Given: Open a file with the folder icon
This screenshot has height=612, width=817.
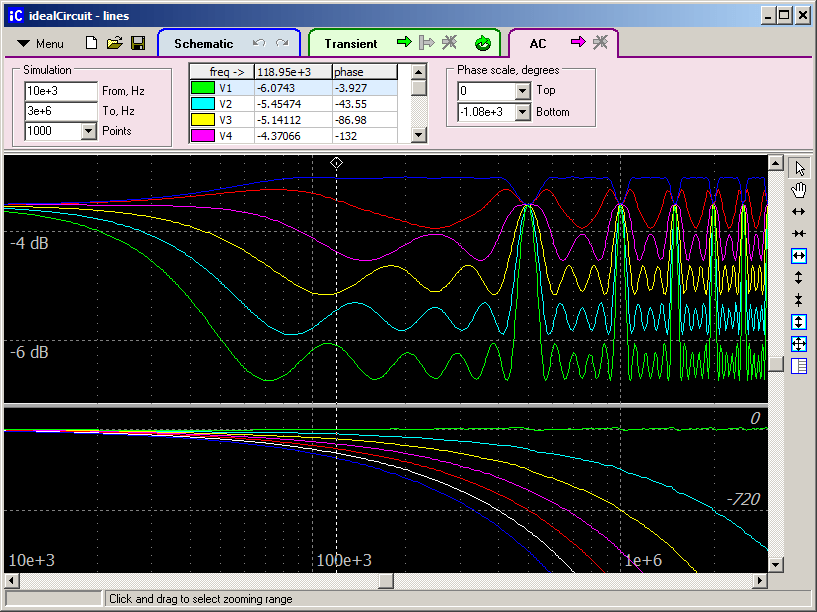Looking at the screenshot, I should point(115,43).
